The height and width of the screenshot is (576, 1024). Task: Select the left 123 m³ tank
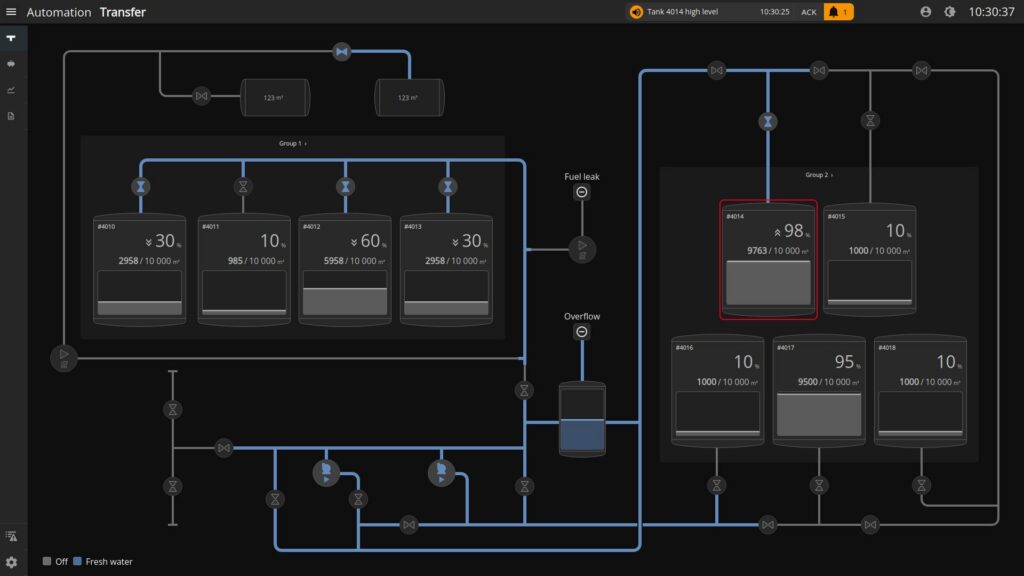point(275,97)
